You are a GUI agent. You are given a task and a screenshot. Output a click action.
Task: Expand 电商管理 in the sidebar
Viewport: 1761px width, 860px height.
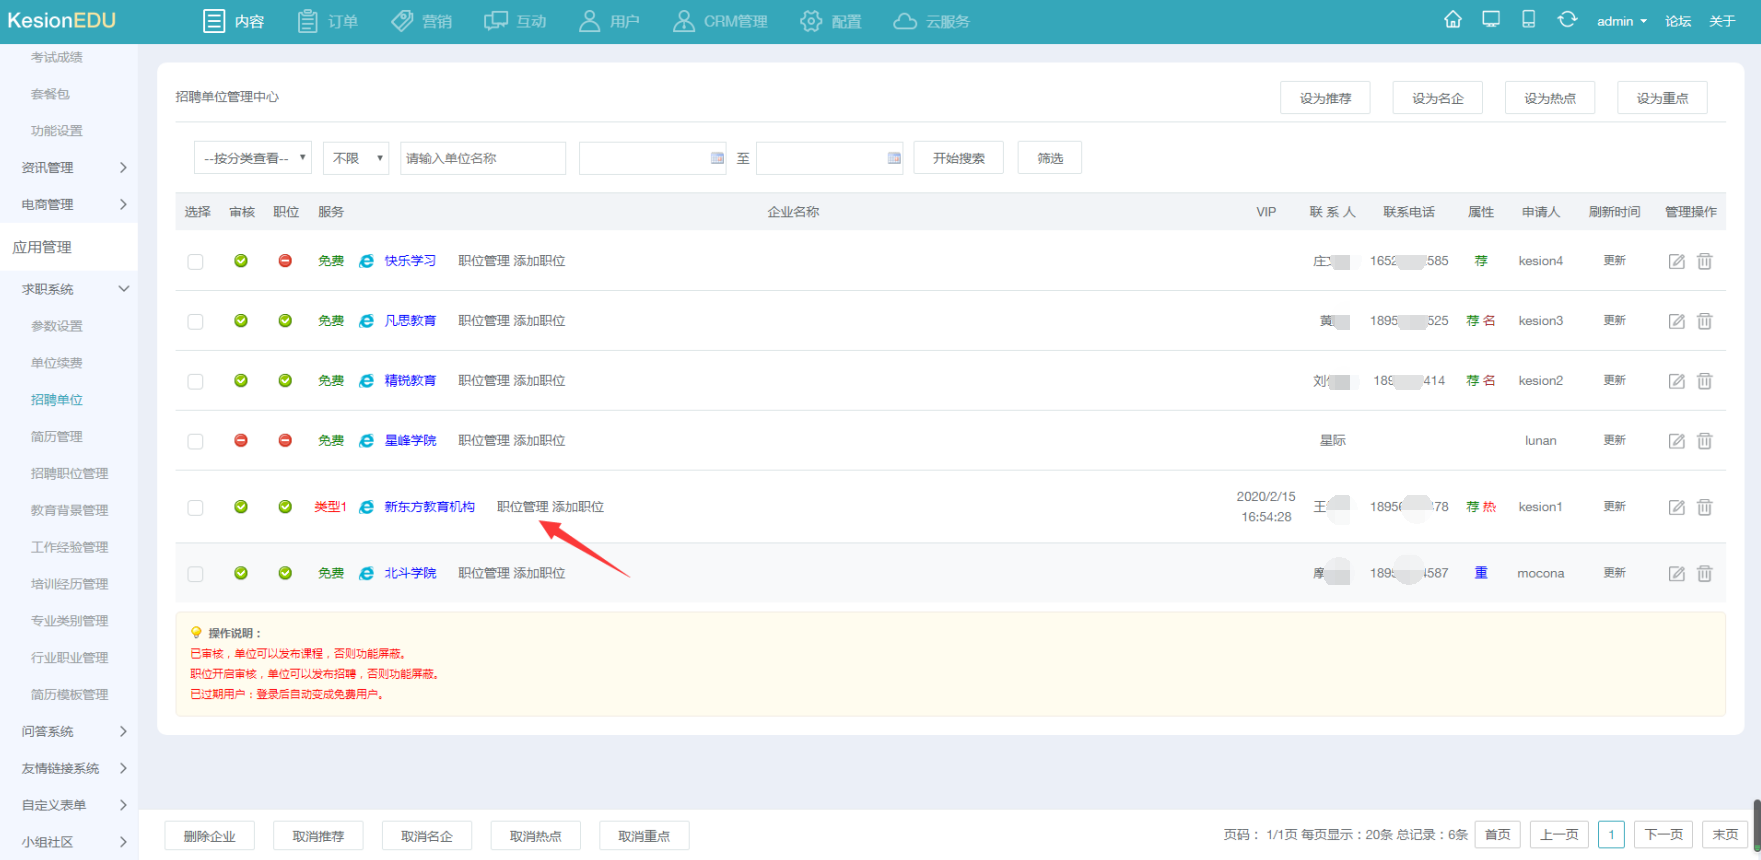tap(69, 204)
